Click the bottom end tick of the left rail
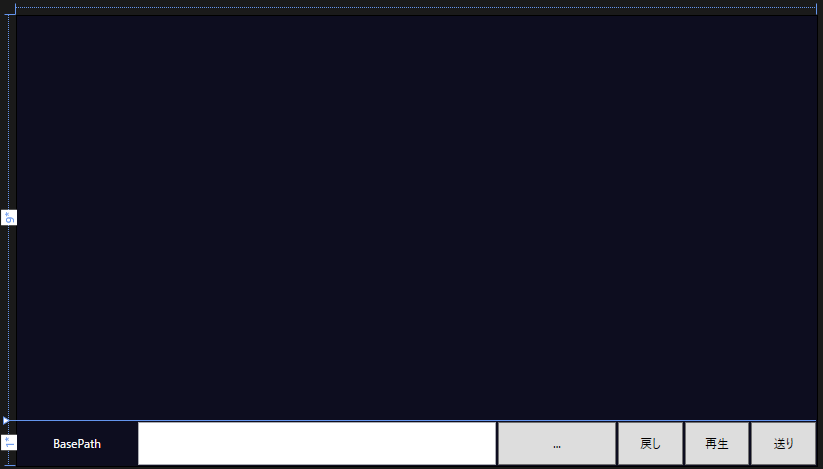Screen dimensions: 823x469 pyautogui.click(x=9, y=465)
